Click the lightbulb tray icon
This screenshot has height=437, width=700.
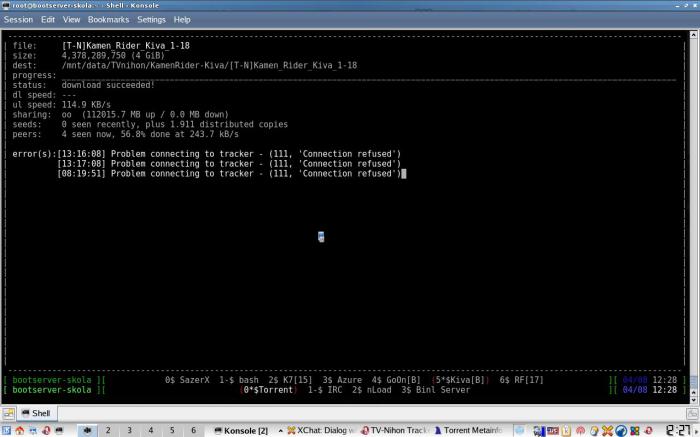(594, 431)
